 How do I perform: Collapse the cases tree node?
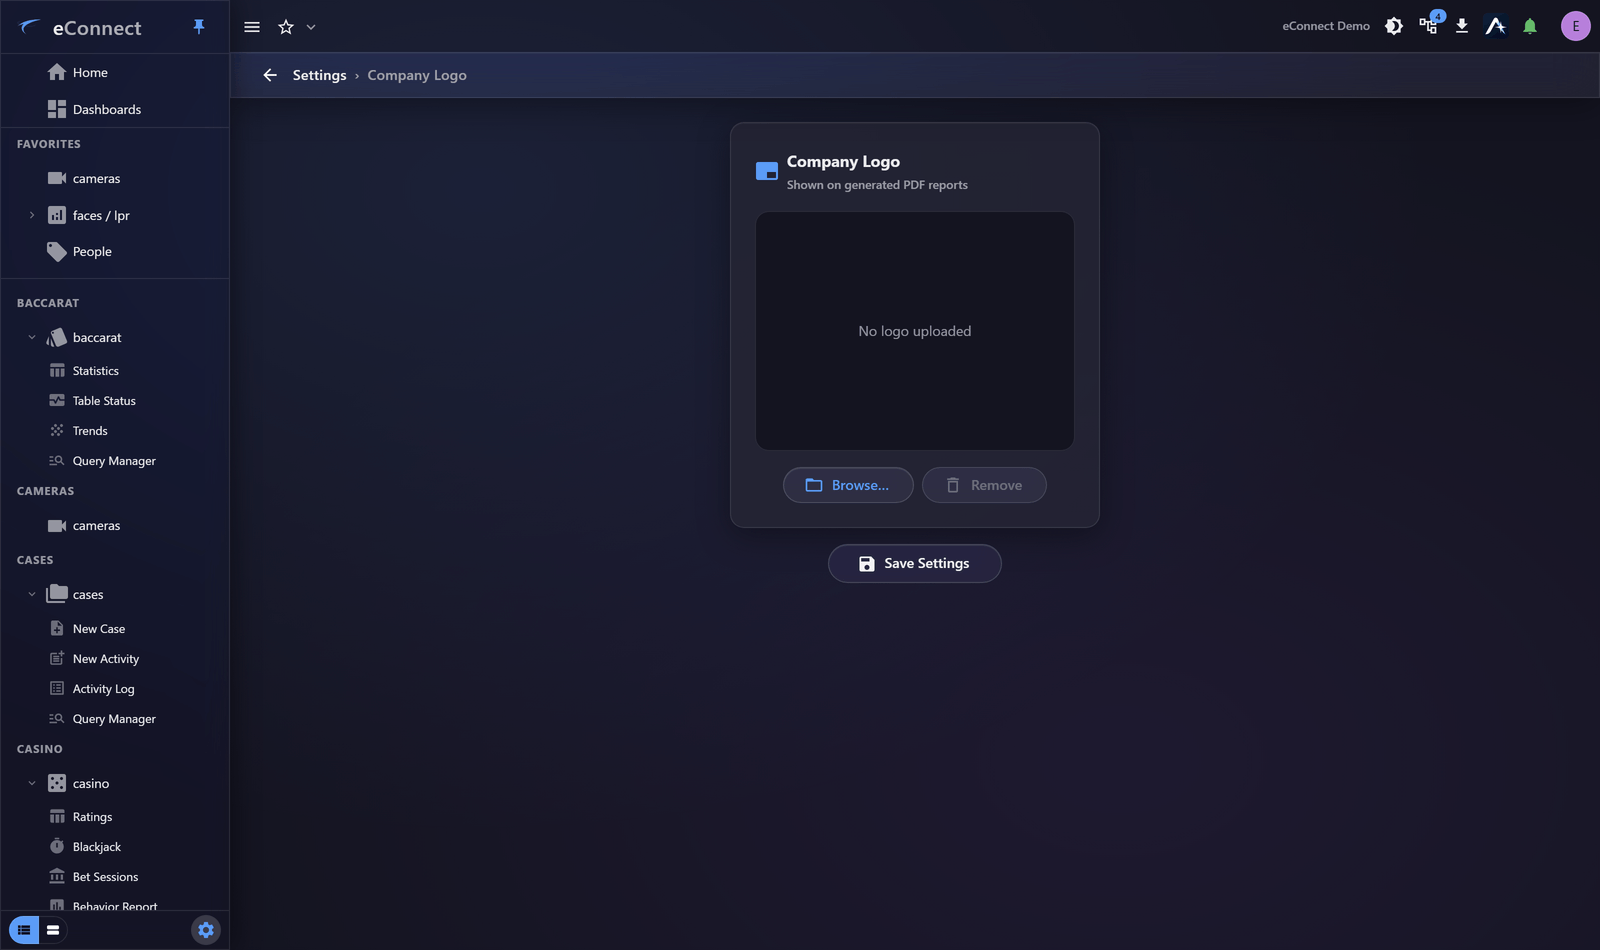point(32,594)
